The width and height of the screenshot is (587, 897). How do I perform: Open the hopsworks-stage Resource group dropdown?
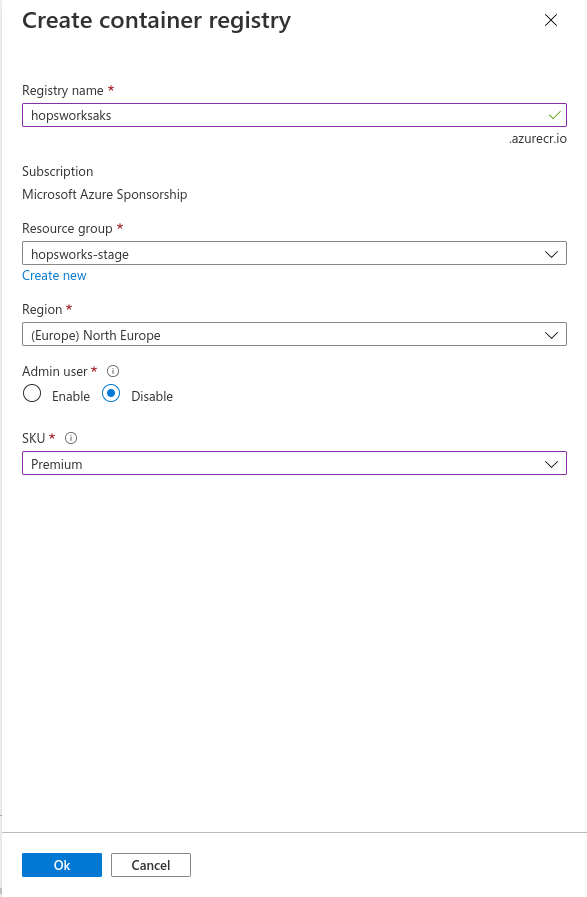pos(294,253)
